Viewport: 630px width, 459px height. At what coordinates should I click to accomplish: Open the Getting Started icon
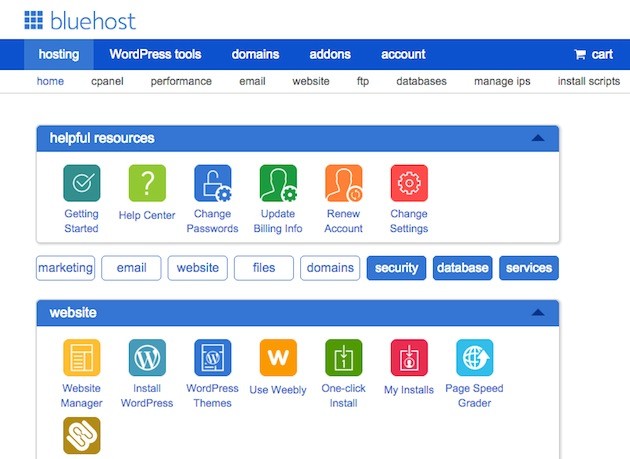82,183
